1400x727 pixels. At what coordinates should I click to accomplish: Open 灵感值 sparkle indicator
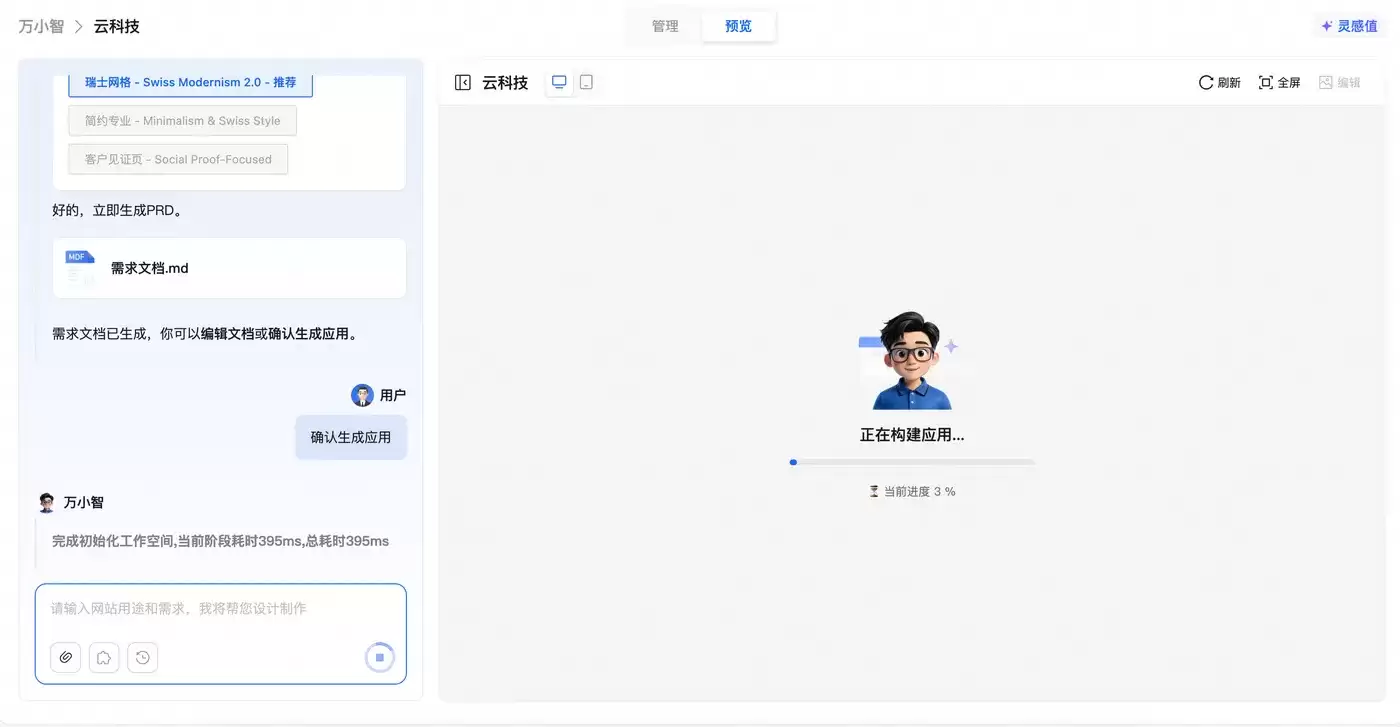[x=1349, y=26]
